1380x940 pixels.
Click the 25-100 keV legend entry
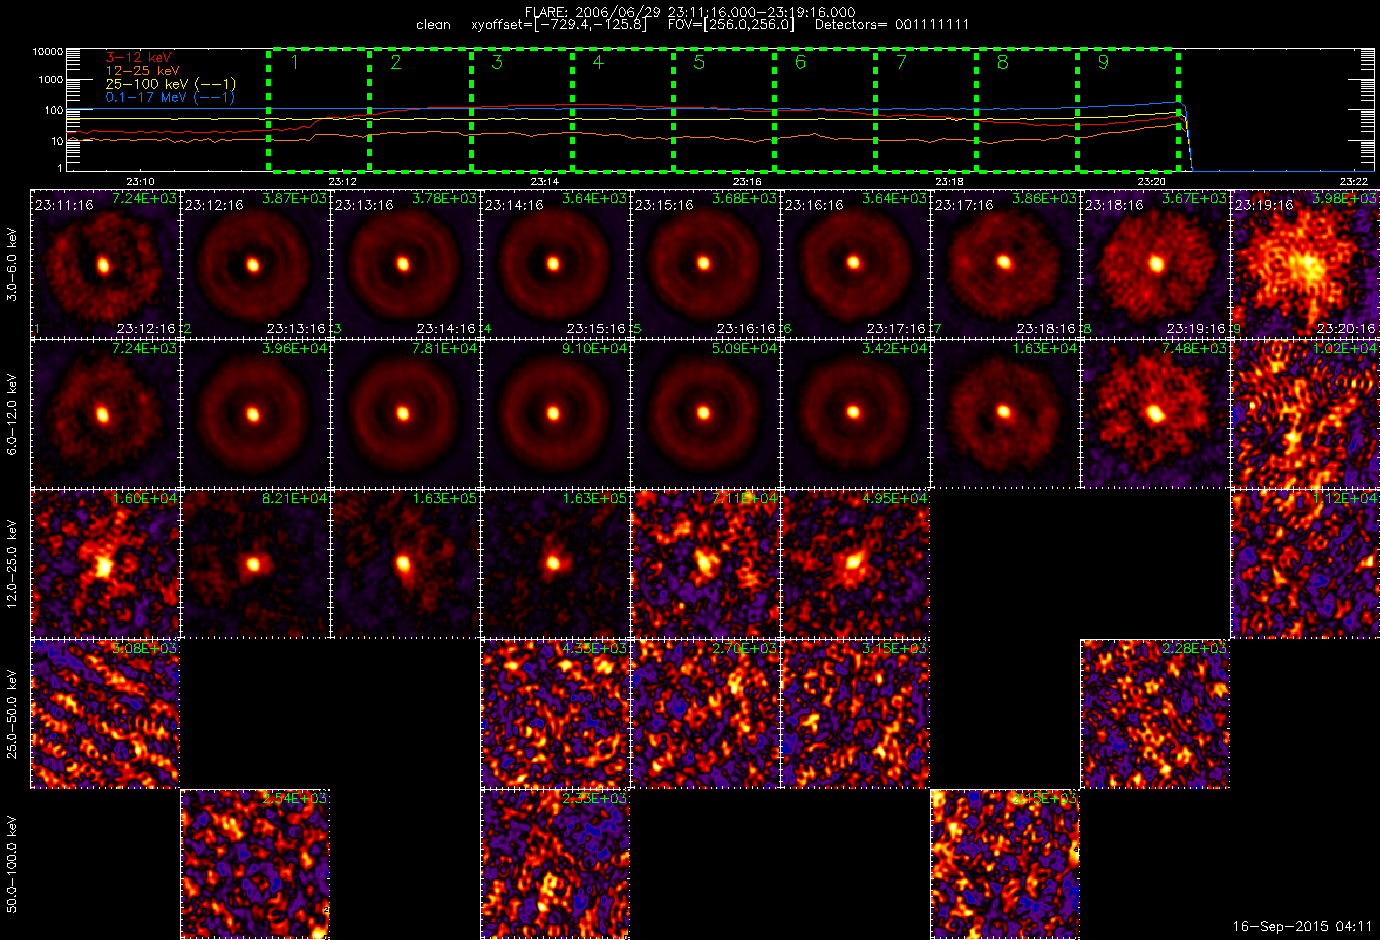pos(171,84)
